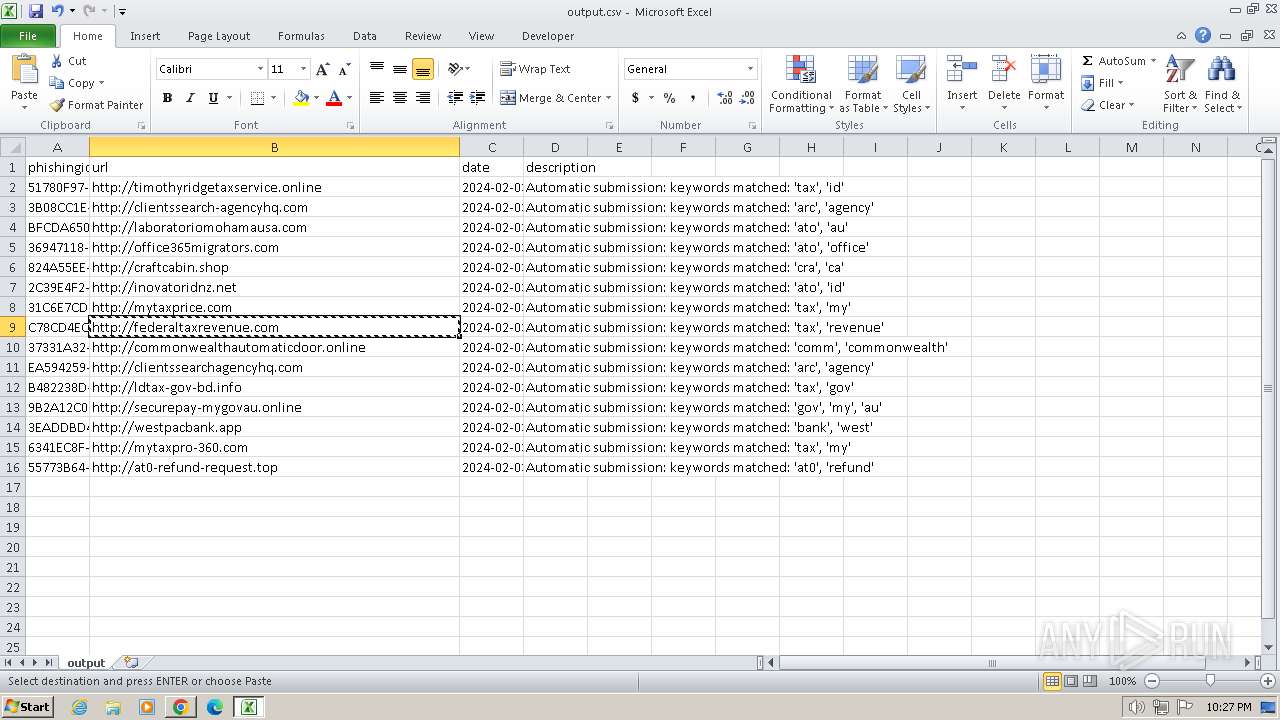Open font size 11 dropdown
This screenshot has width=1280, height=720.
303,69
